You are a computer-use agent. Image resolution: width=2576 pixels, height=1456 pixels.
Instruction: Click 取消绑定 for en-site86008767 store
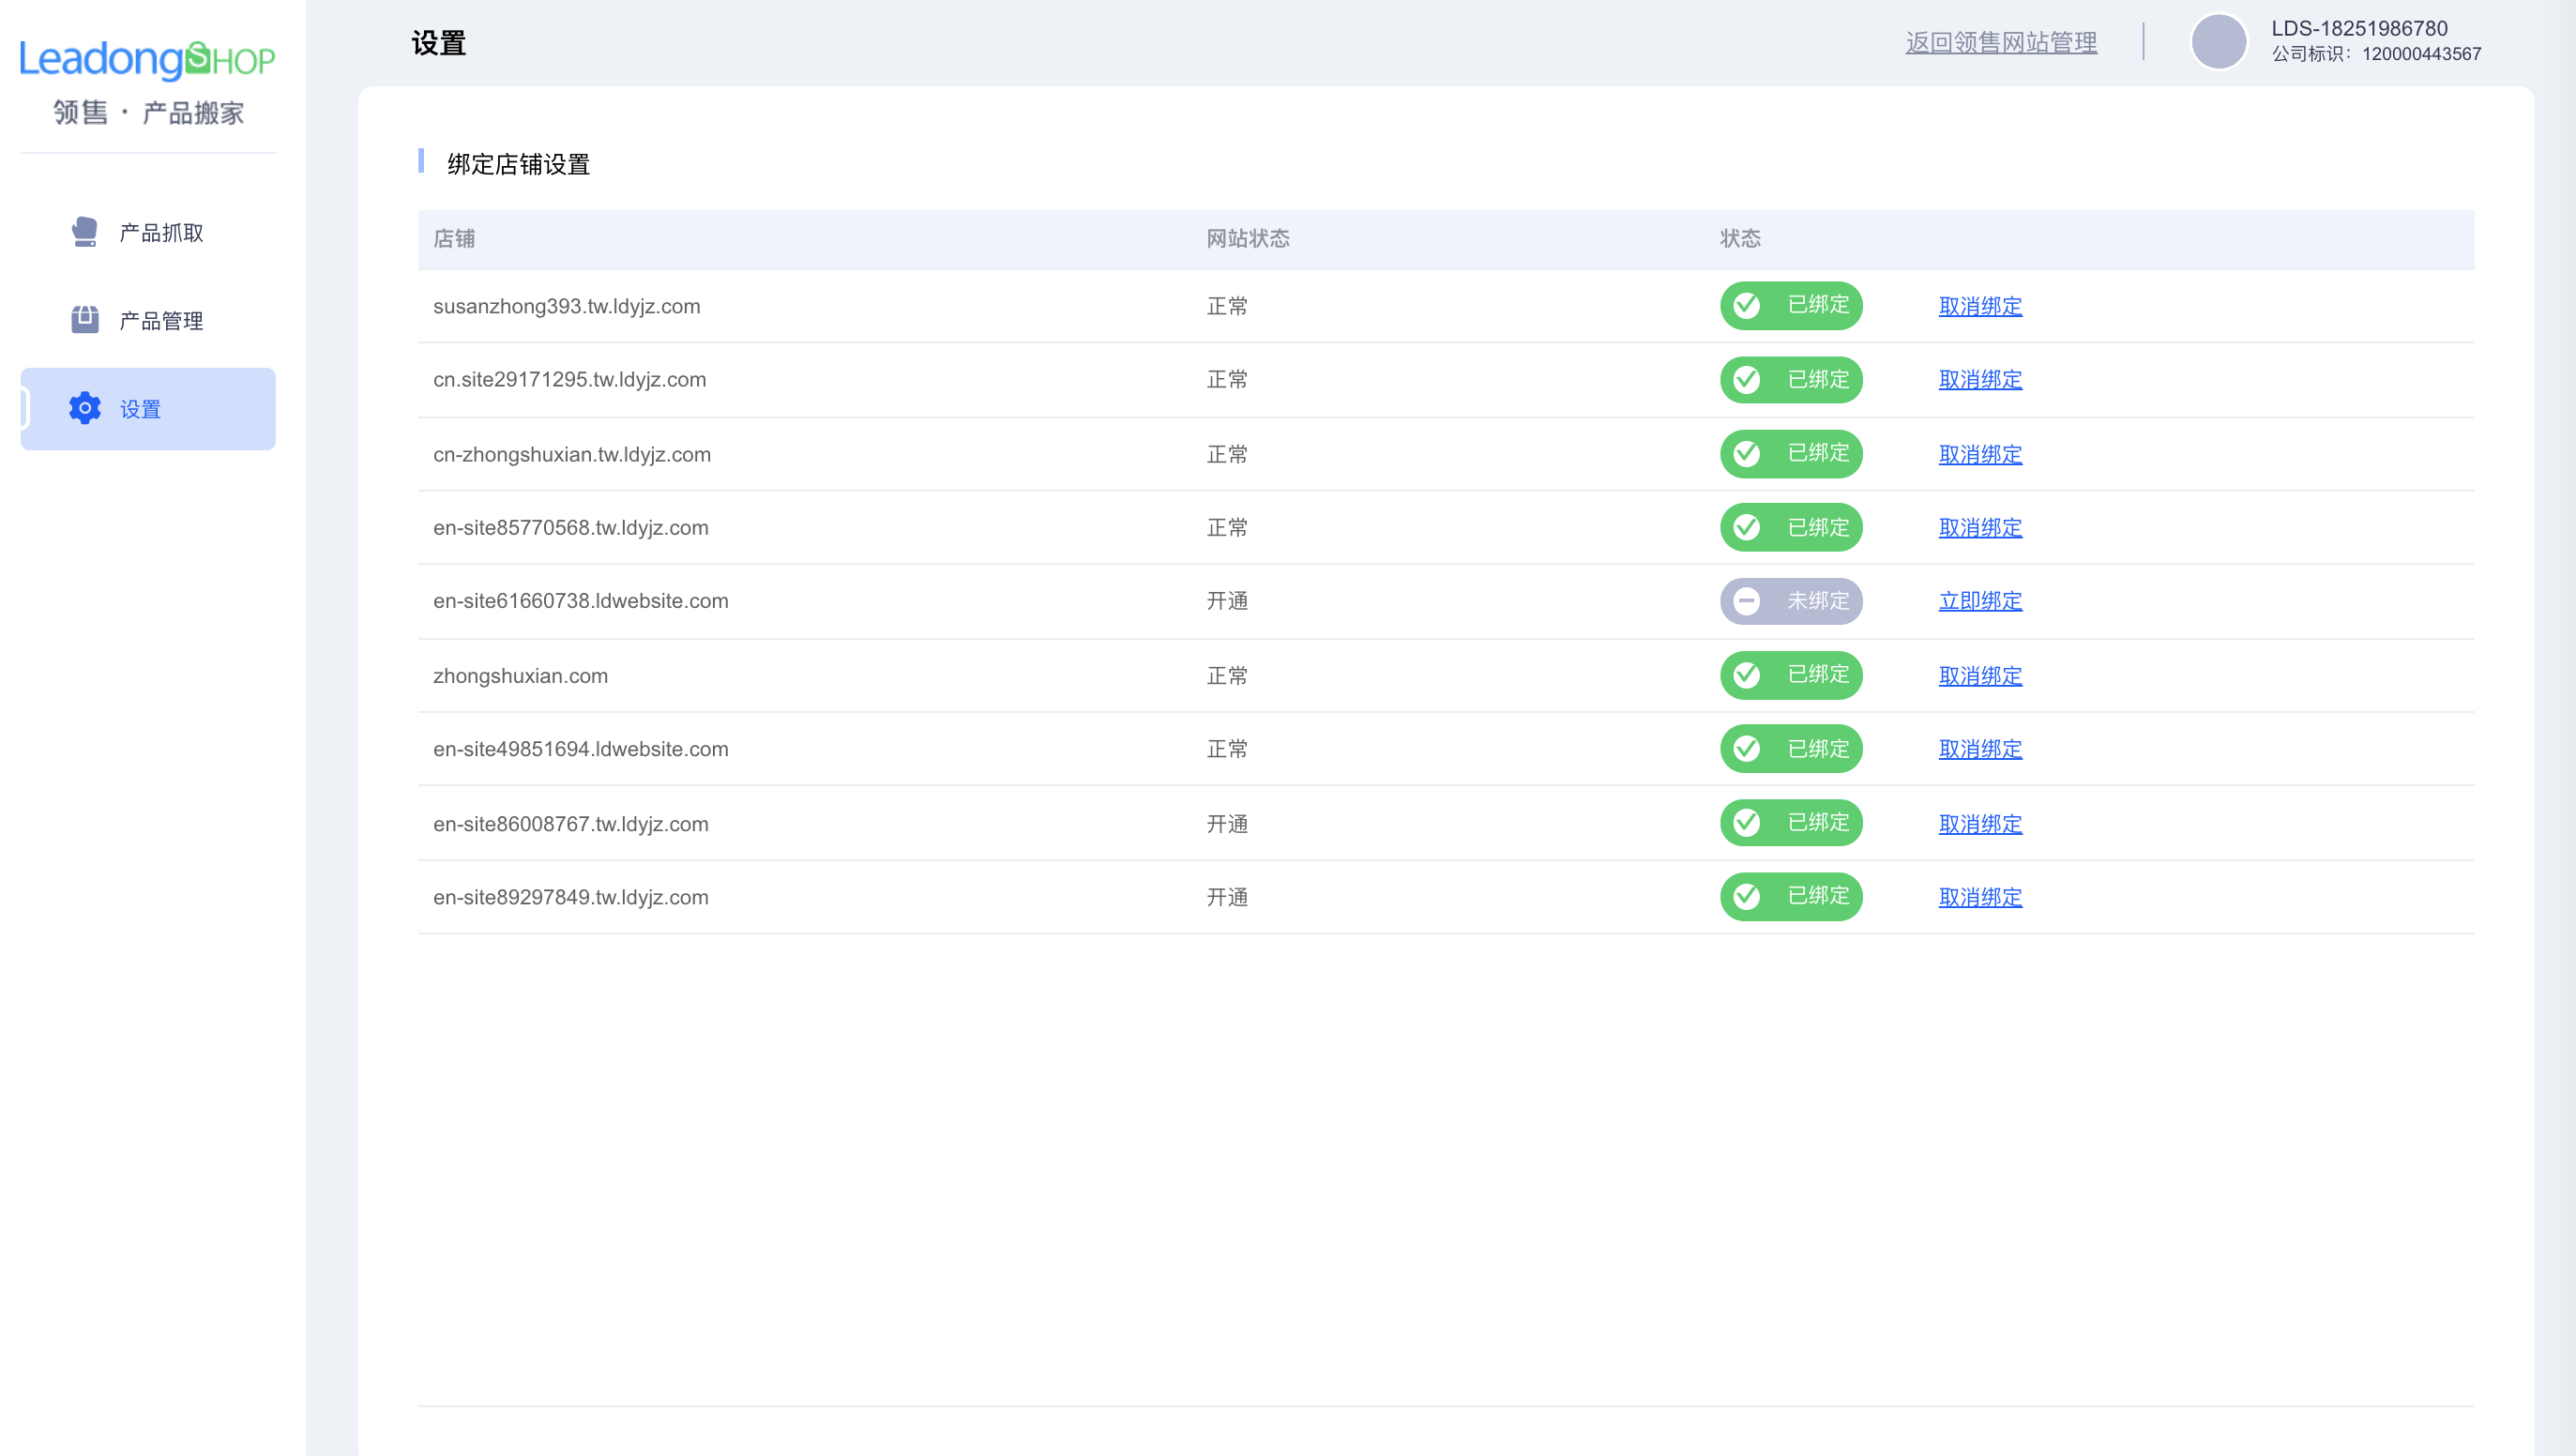click(1980, 824)
